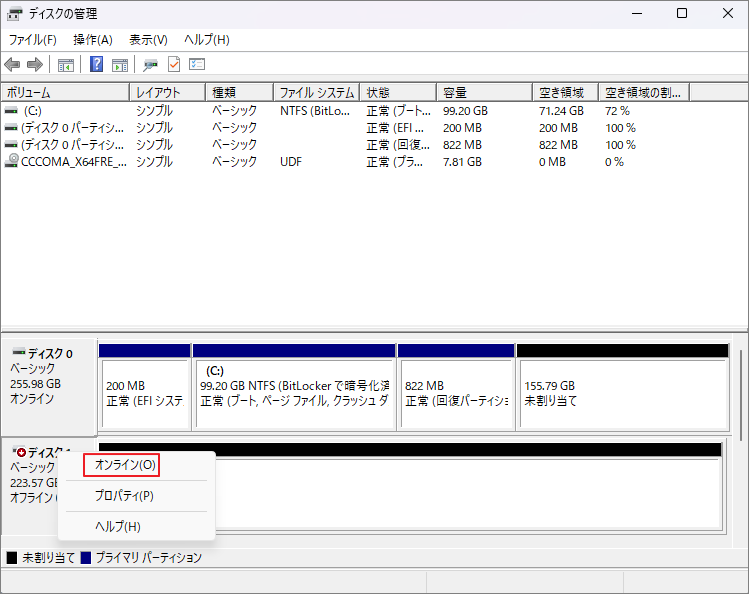Maximize the ディスクの管理 window
The image size is (749, 594).
pos(682,13)
